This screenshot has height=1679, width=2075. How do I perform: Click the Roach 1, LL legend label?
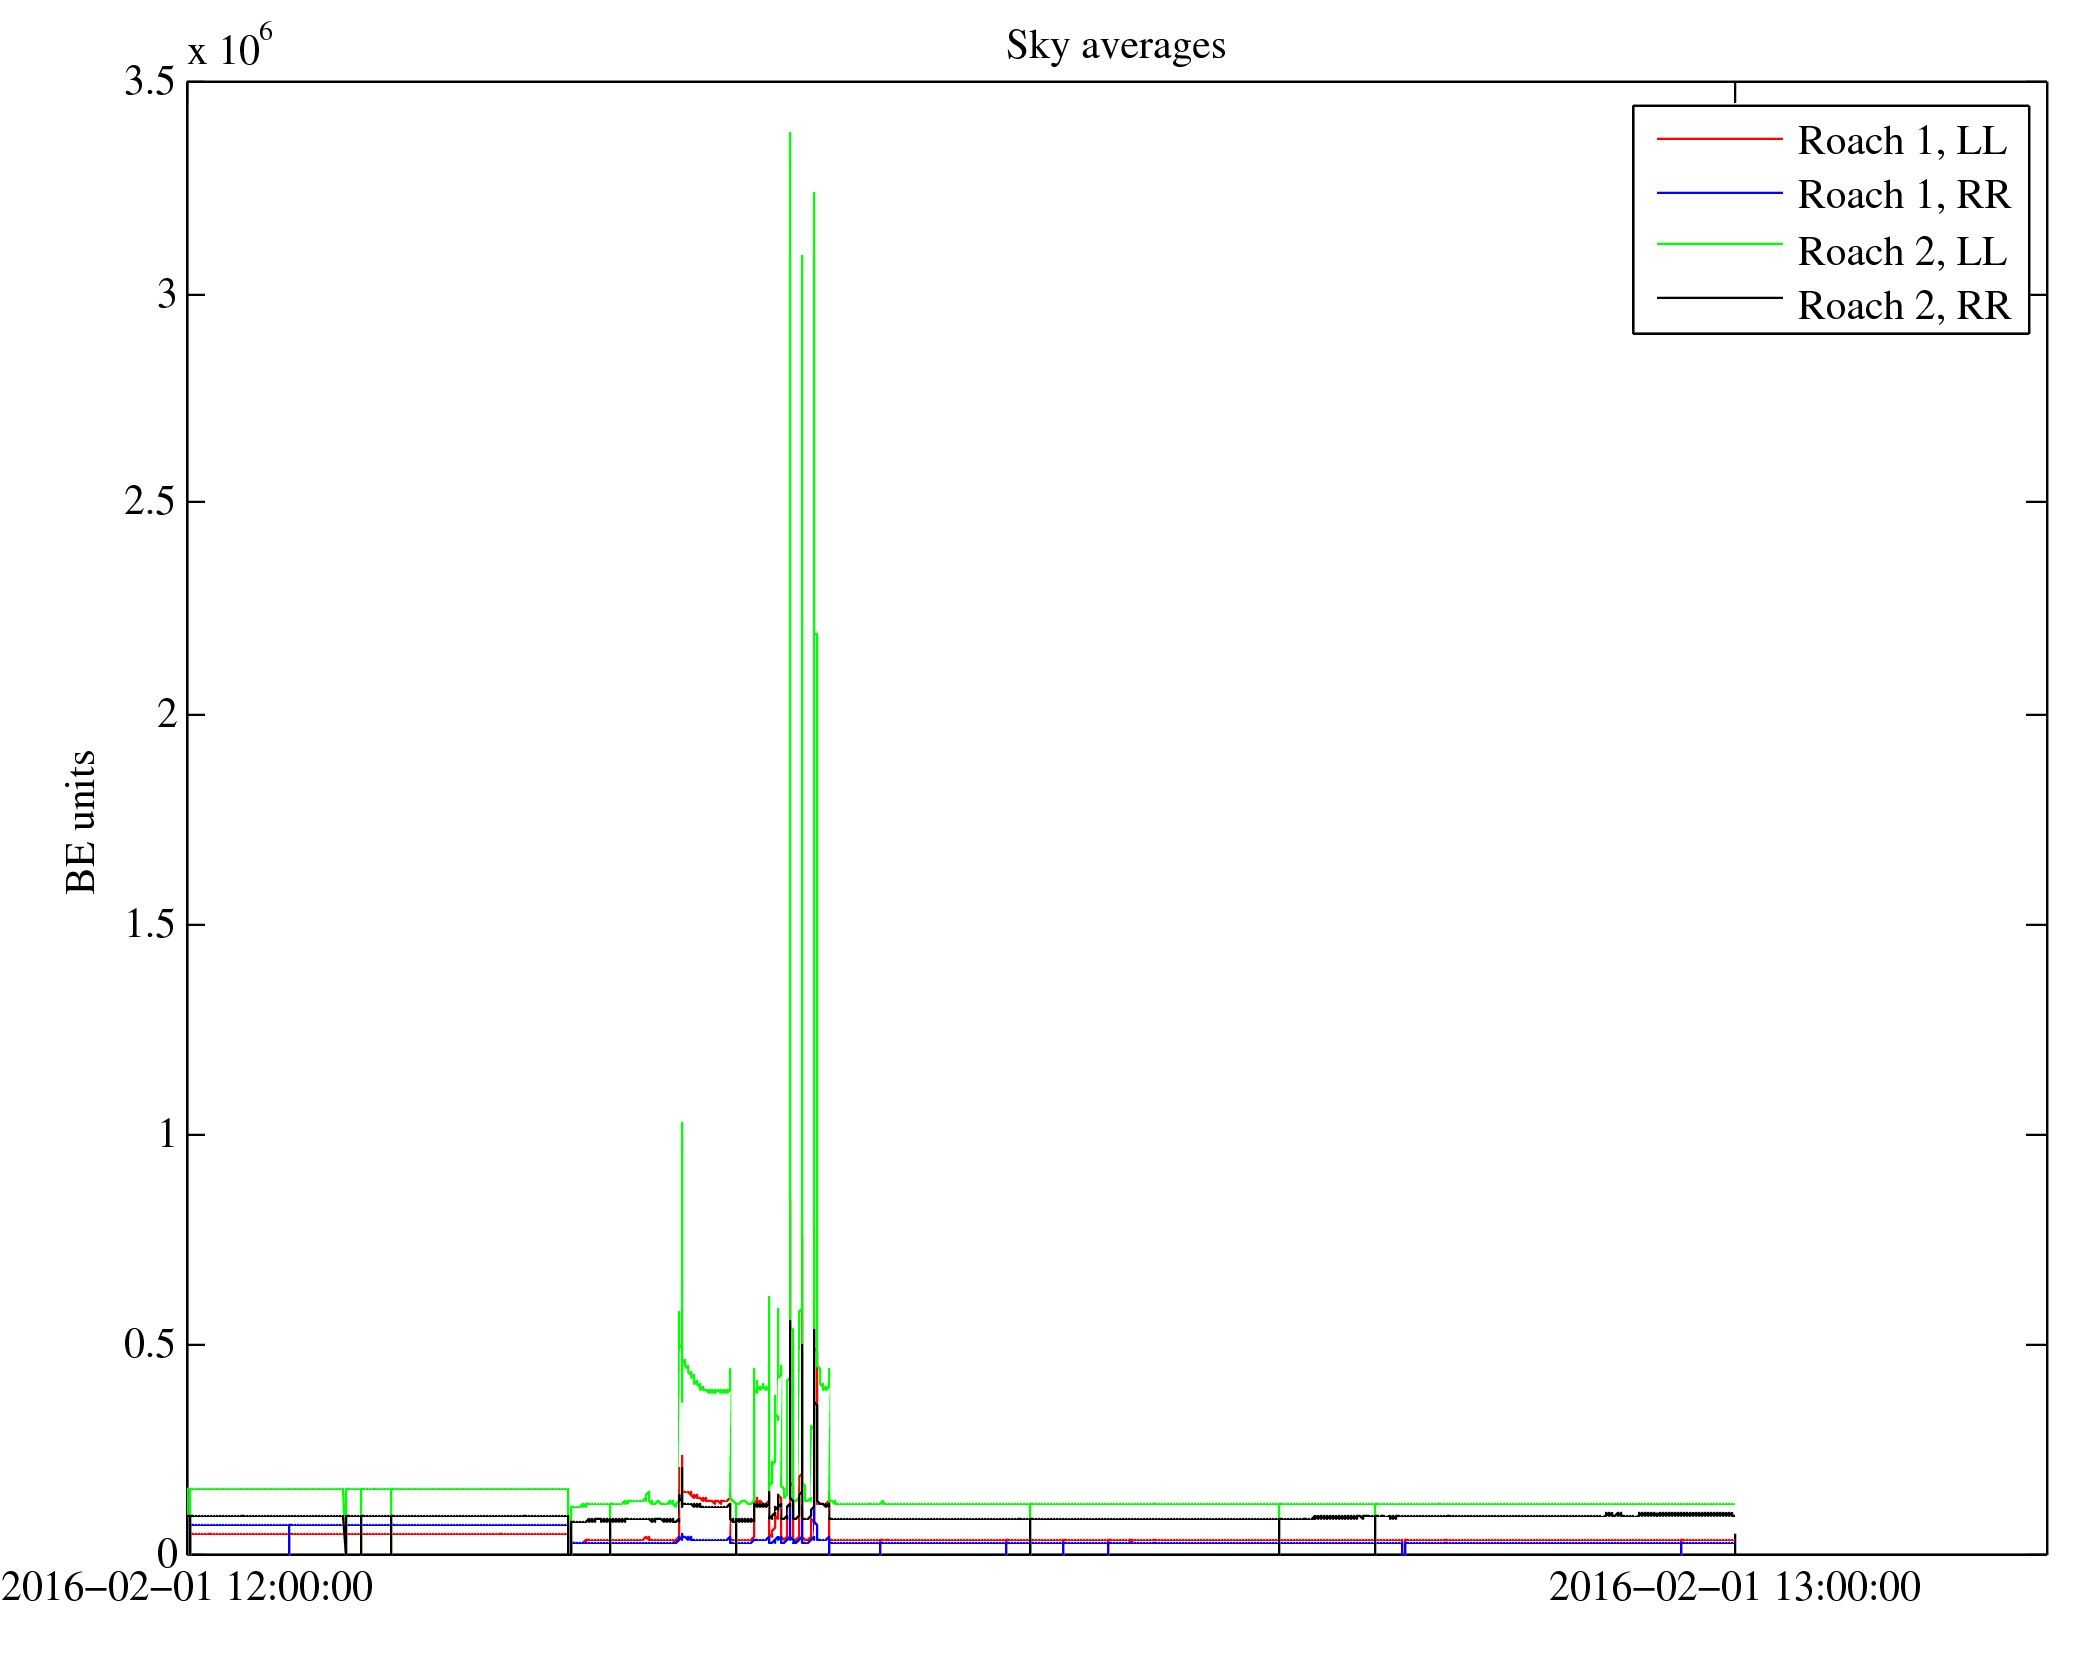coord(1901,141)
